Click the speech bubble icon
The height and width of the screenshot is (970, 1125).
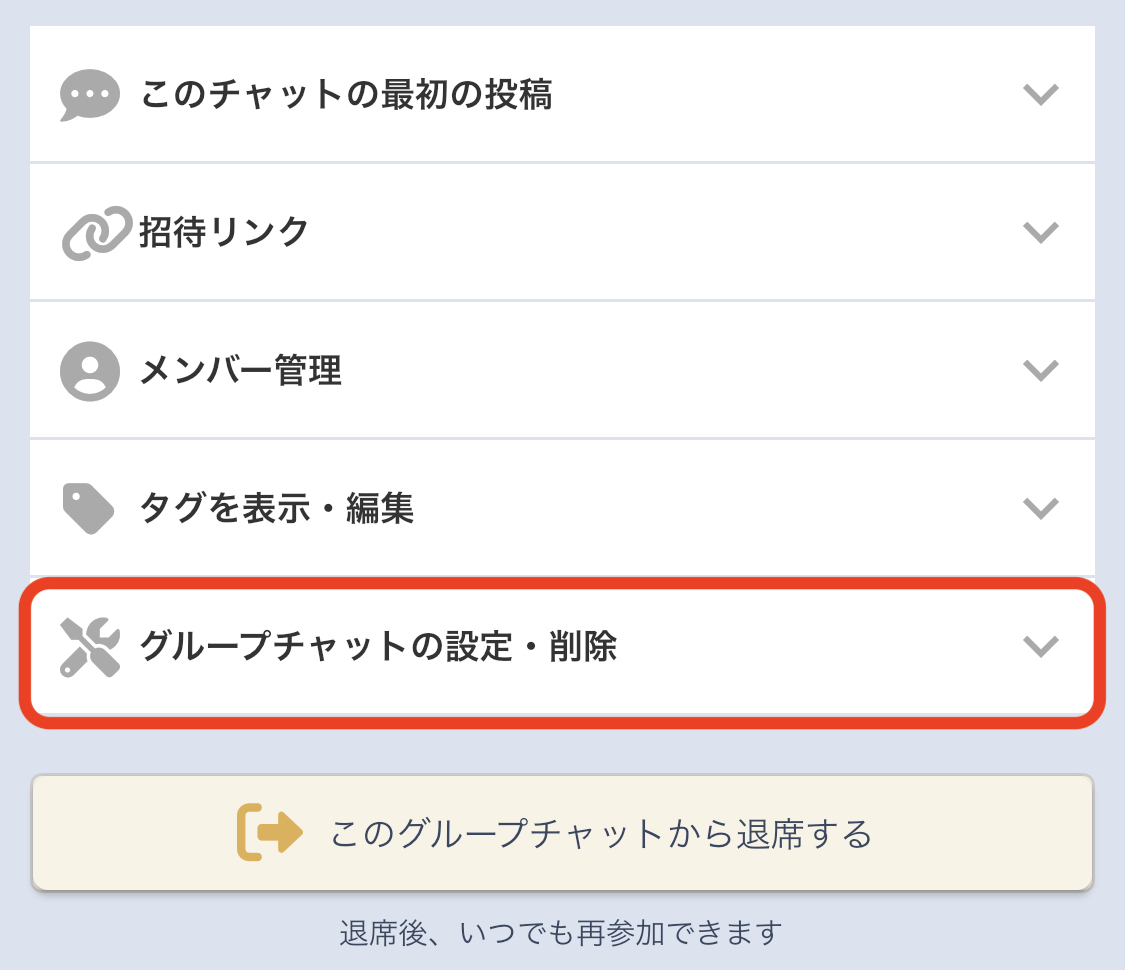click(90, 95)
